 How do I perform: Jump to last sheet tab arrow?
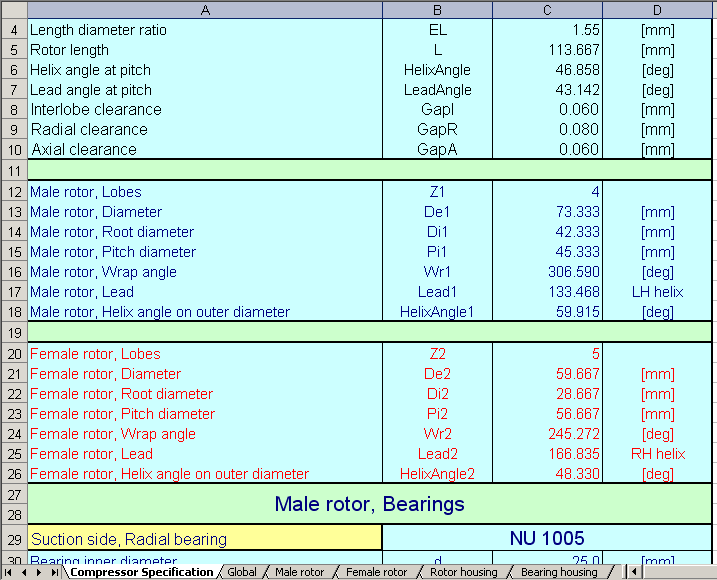54,572
